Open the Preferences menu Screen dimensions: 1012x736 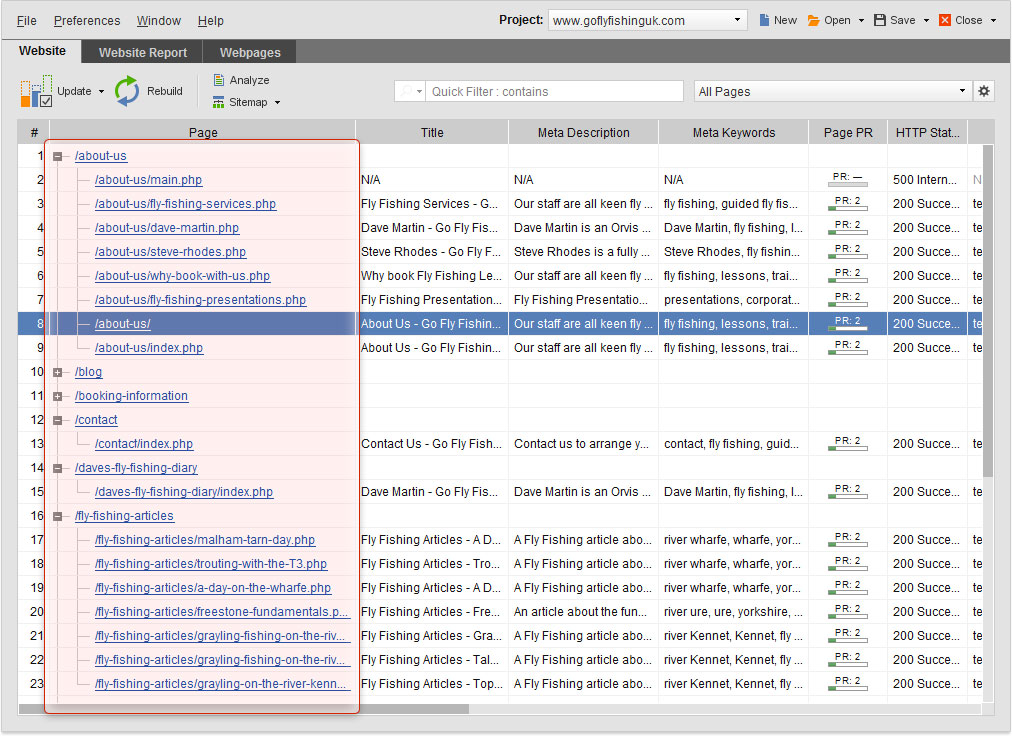[x=87, y=20]
